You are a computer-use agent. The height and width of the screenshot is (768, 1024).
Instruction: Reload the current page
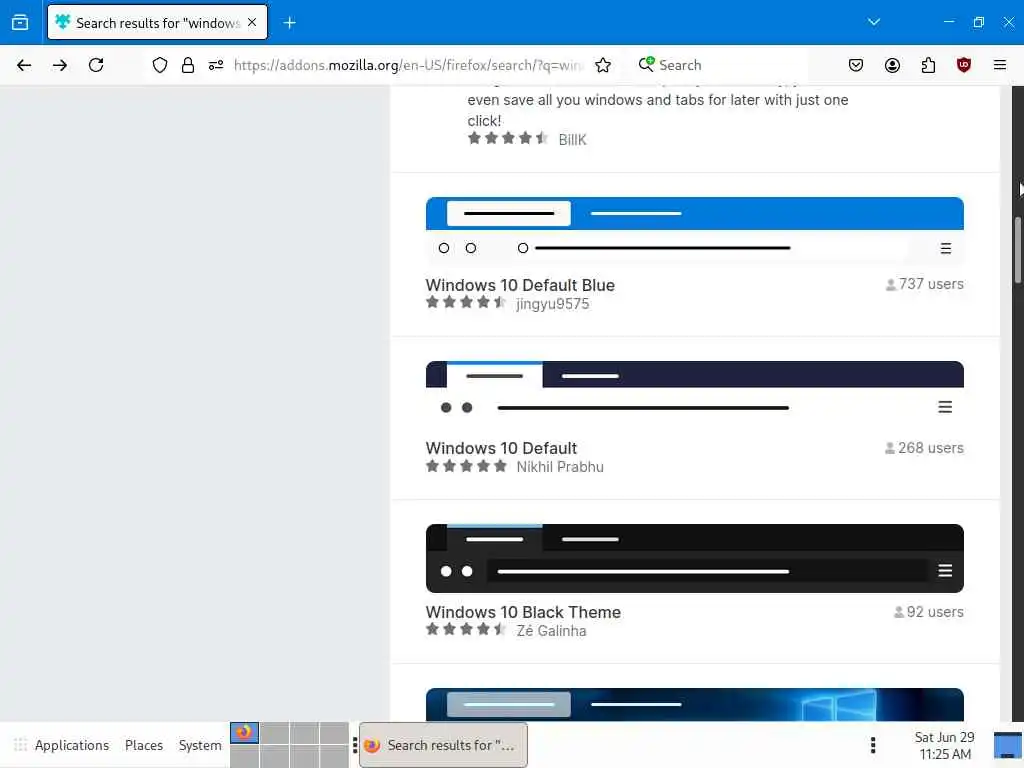[x=96, y=65]
